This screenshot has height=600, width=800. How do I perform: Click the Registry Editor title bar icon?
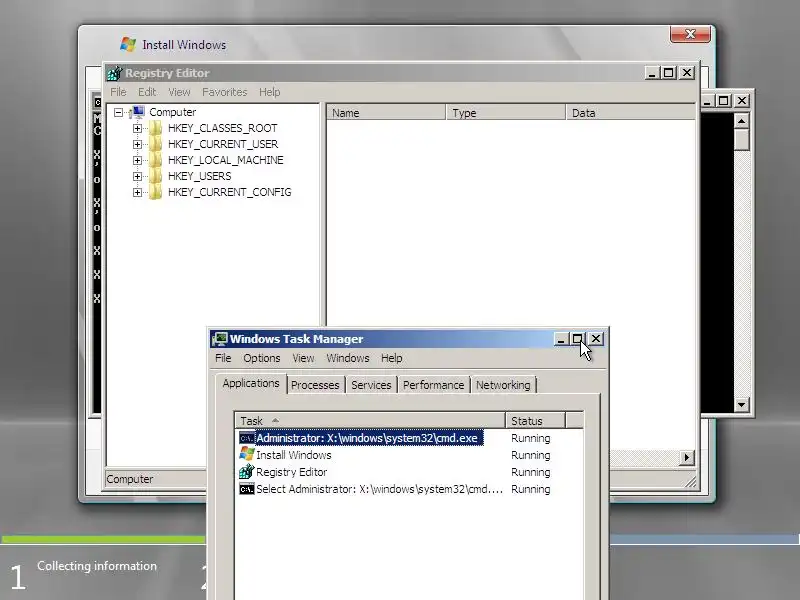tap(114, 73)
